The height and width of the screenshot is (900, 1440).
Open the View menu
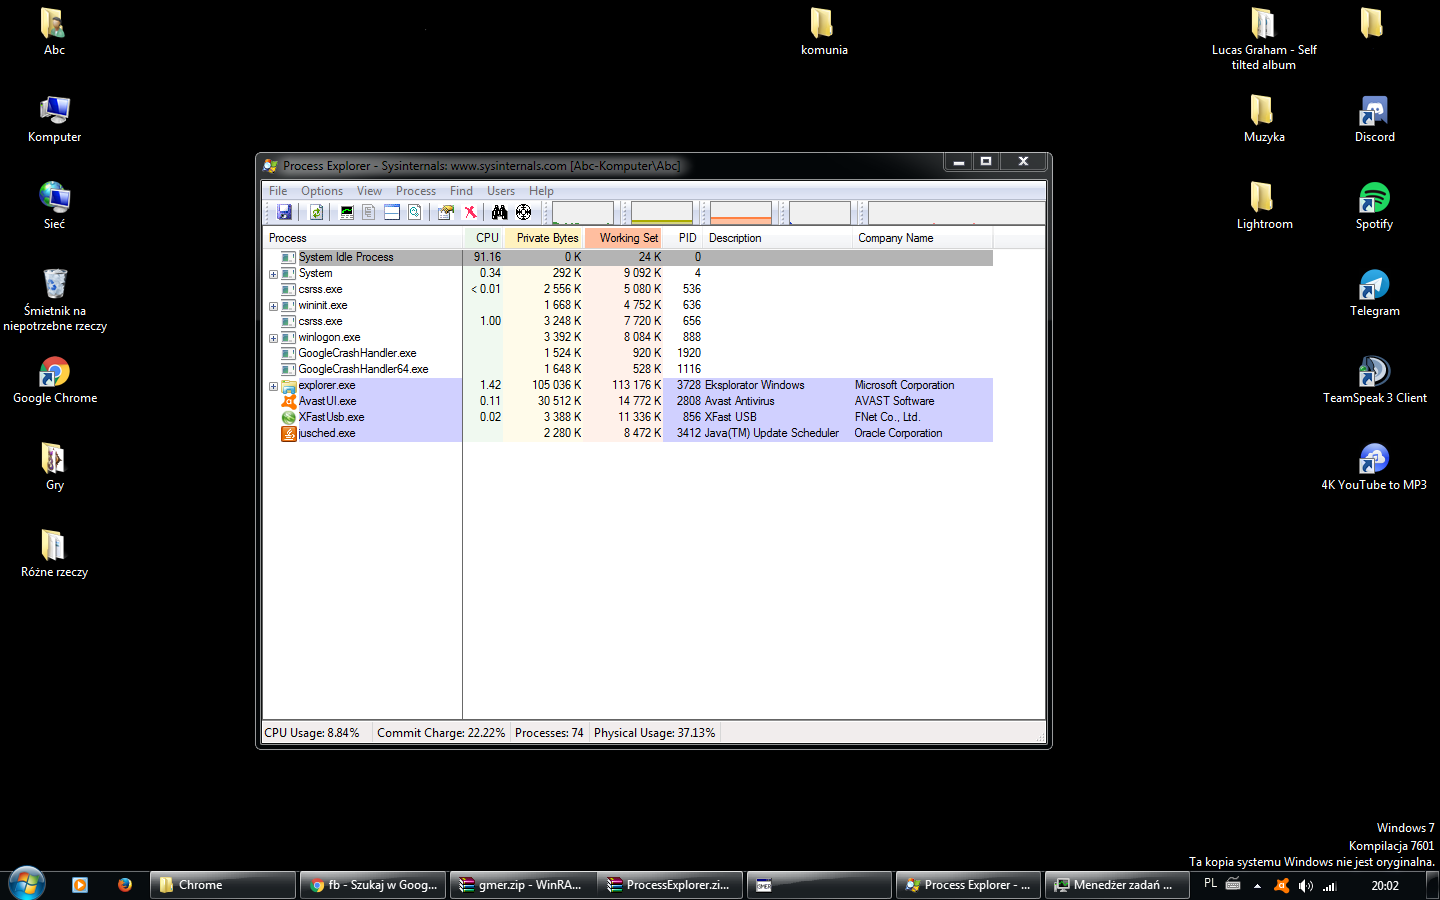point(369,191)
